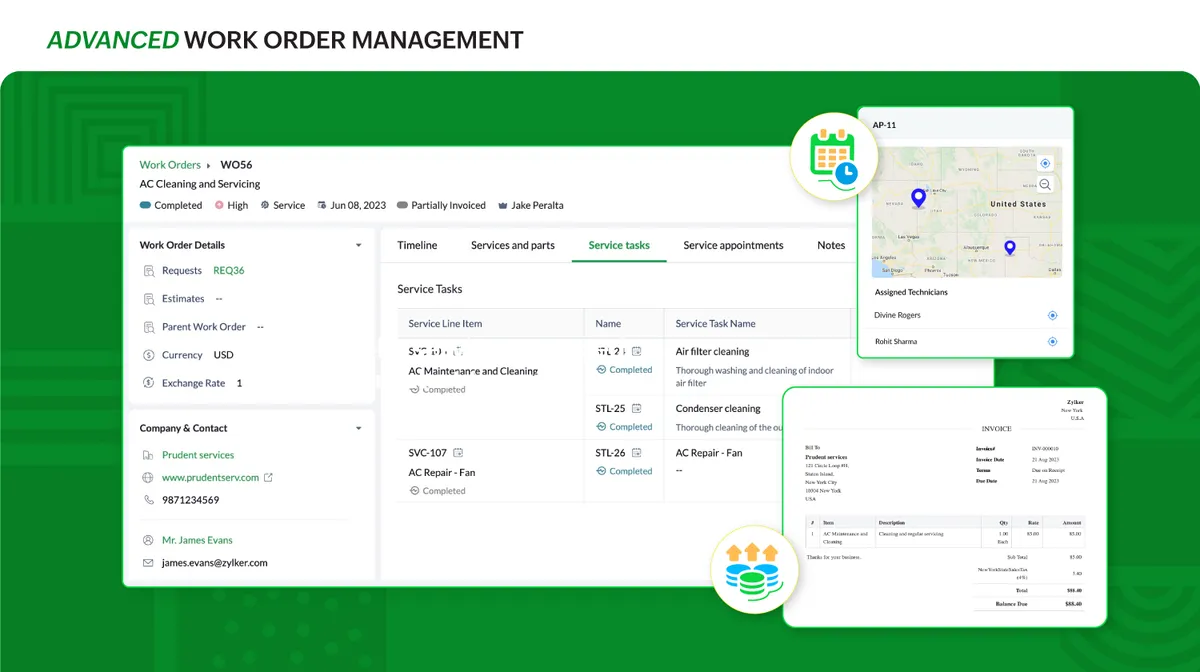Click the Completed status under AC Repair - Fan line item
The width and height of the screenshot is (1200, 672).
tap(437, 491)
